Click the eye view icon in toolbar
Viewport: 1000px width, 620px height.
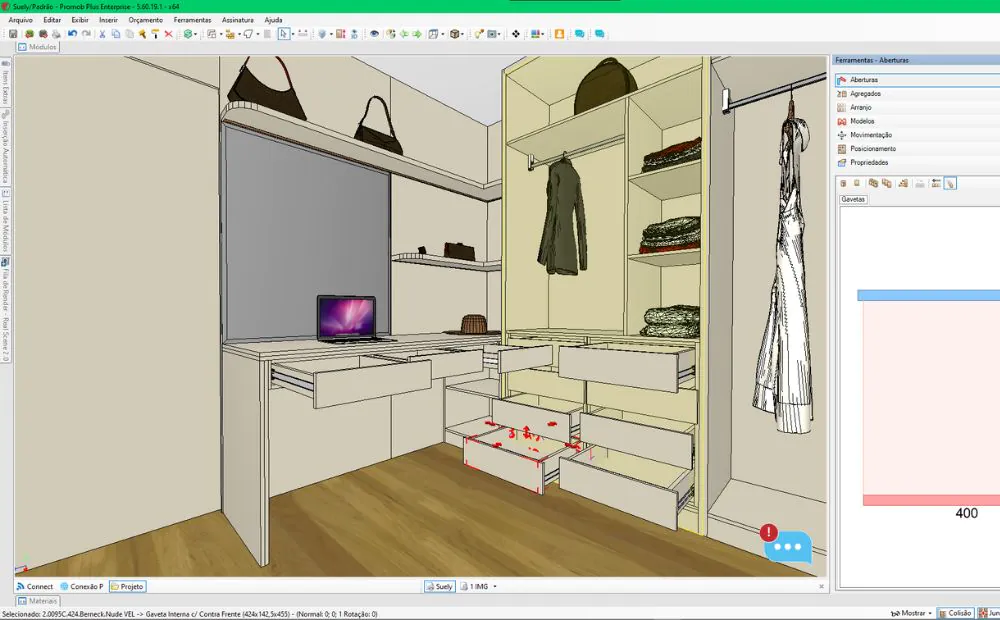[374, 34]
